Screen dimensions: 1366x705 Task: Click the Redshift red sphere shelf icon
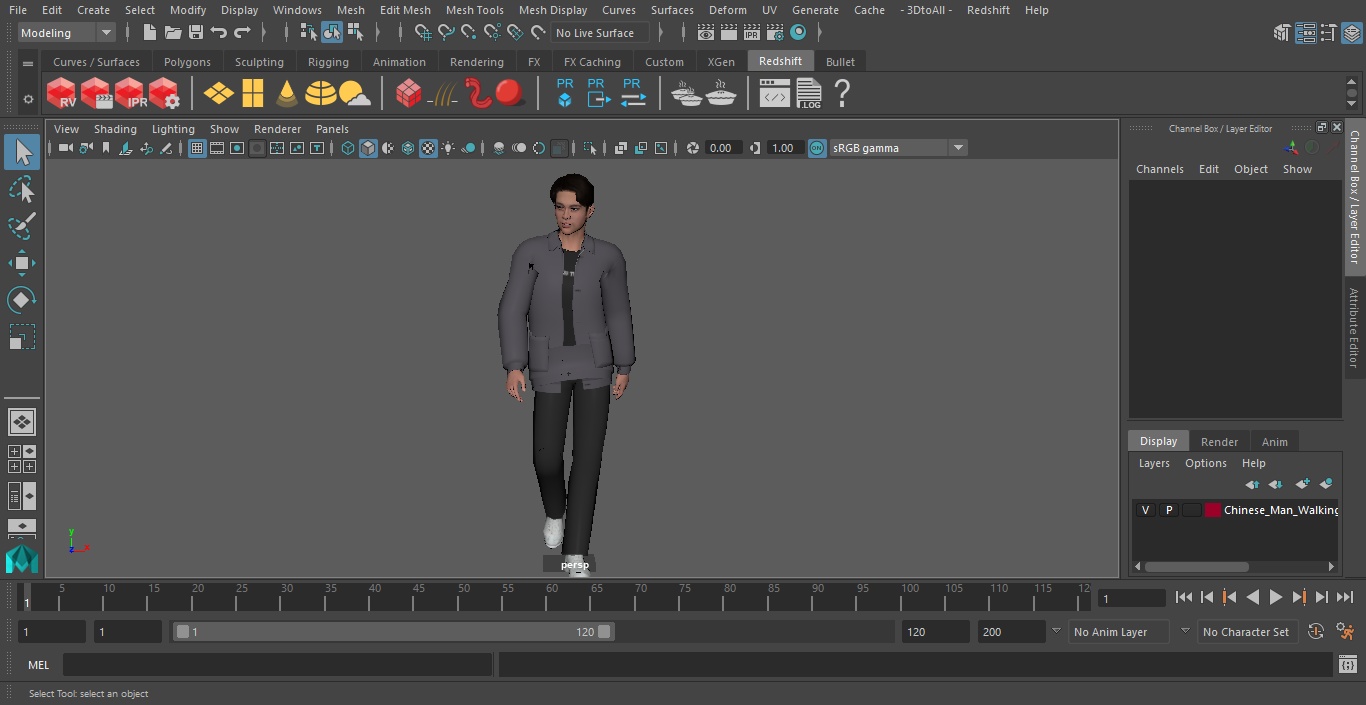(510, 94)
